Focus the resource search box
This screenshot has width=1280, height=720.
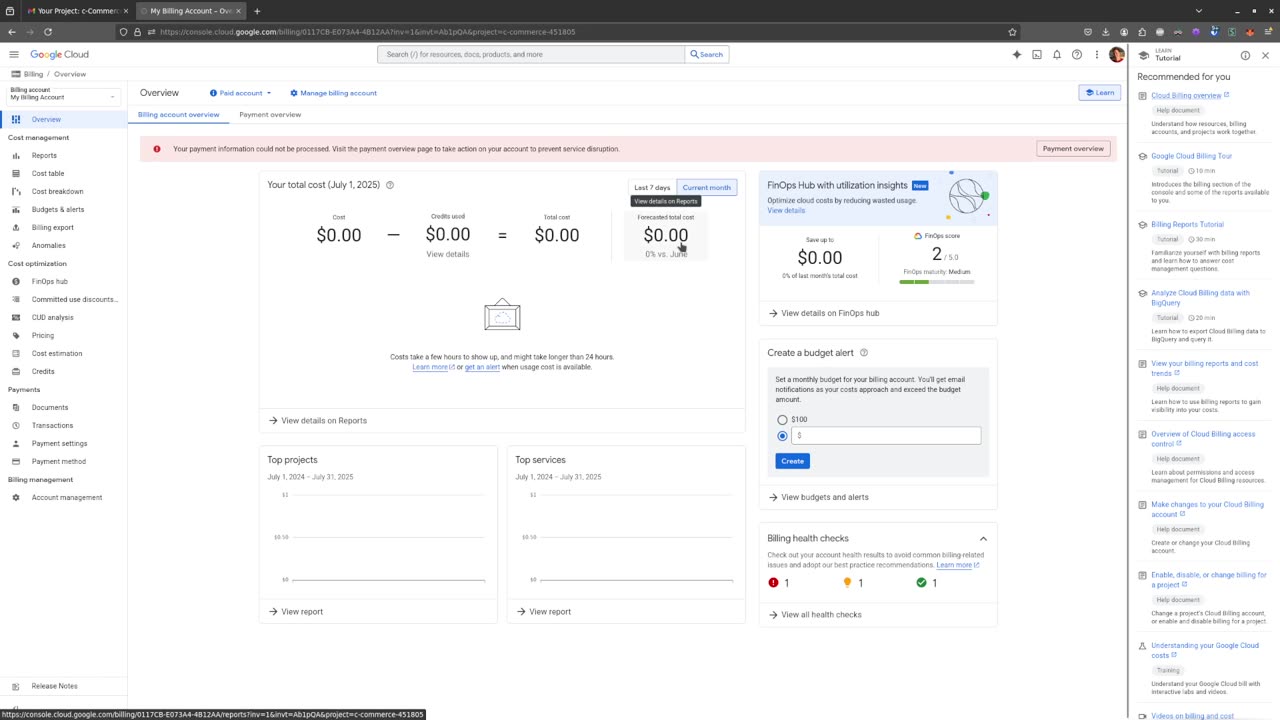(x=531, y=54)
